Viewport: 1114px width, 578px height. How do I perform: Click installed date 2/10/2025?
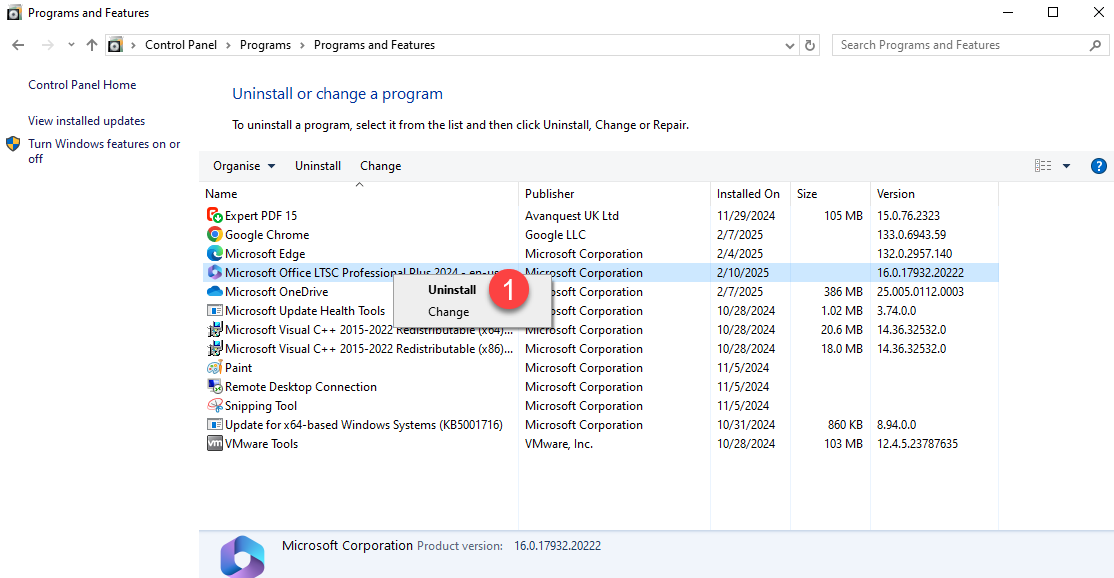(x=742, y=273)
